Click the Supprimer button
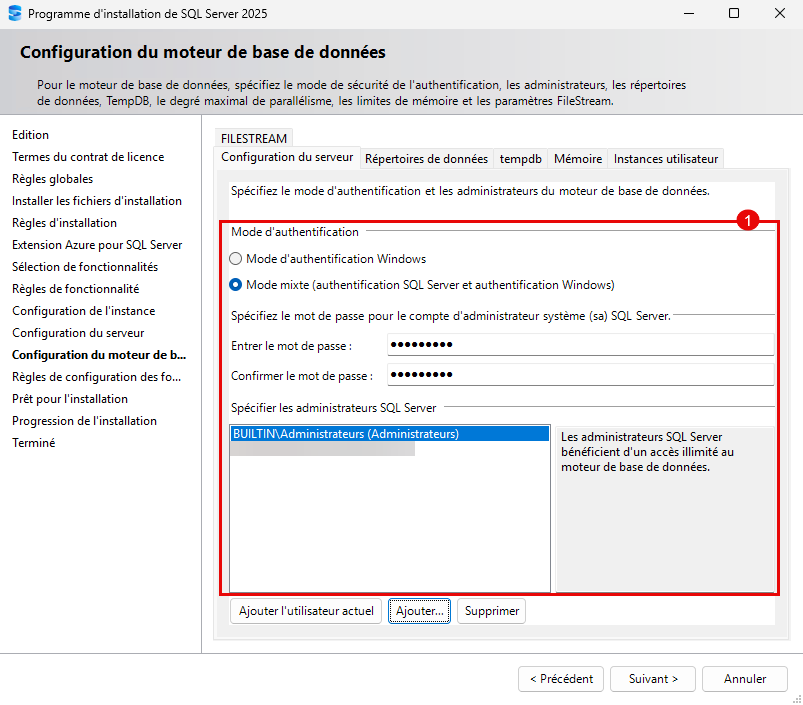Screen dimensions: 803x705 492,611
